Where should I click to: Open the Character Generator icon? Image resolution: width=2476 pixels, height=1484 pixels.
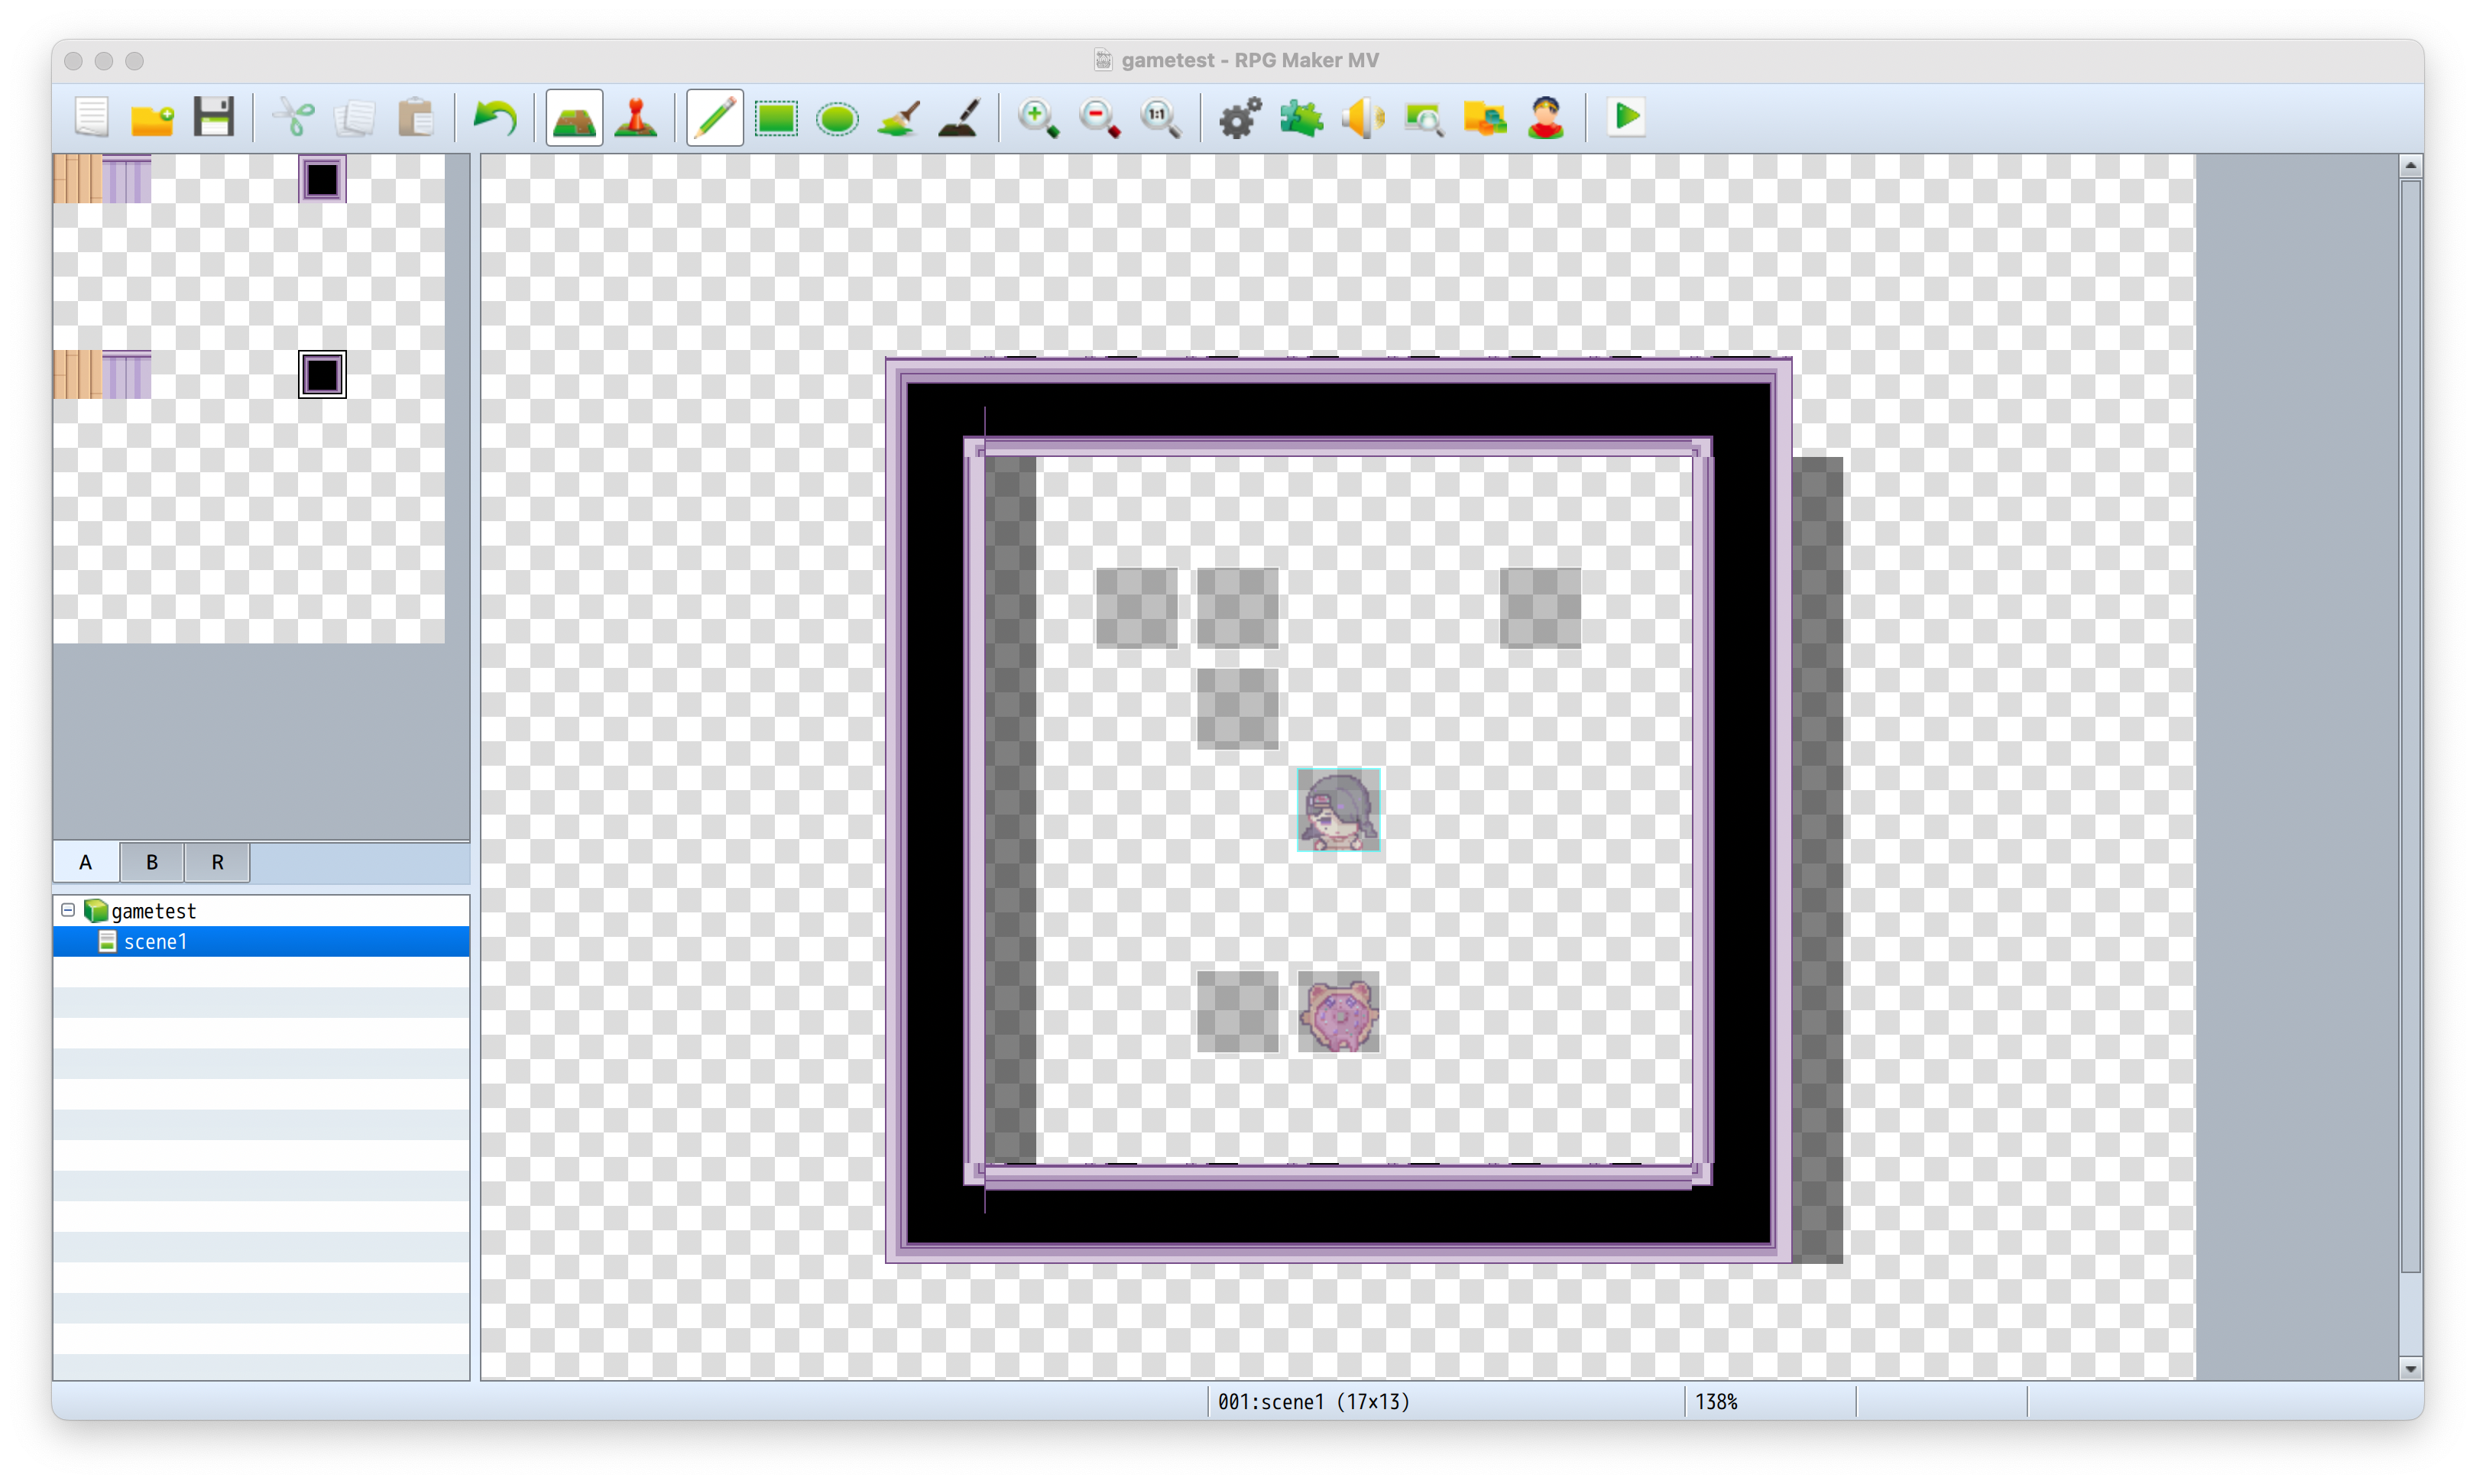coord(1546,118)
